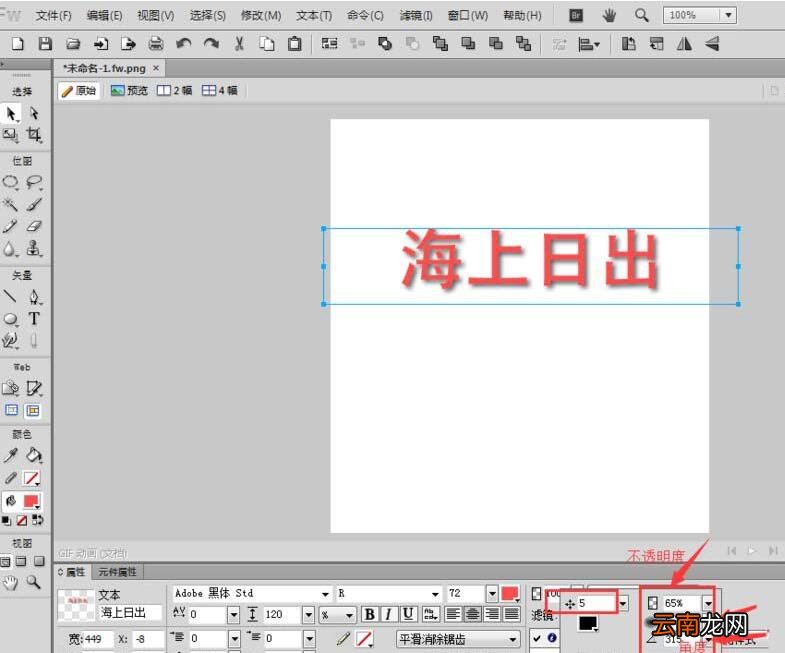
Task: Open the 编辑(E) menu
Action: click(104, 16)
